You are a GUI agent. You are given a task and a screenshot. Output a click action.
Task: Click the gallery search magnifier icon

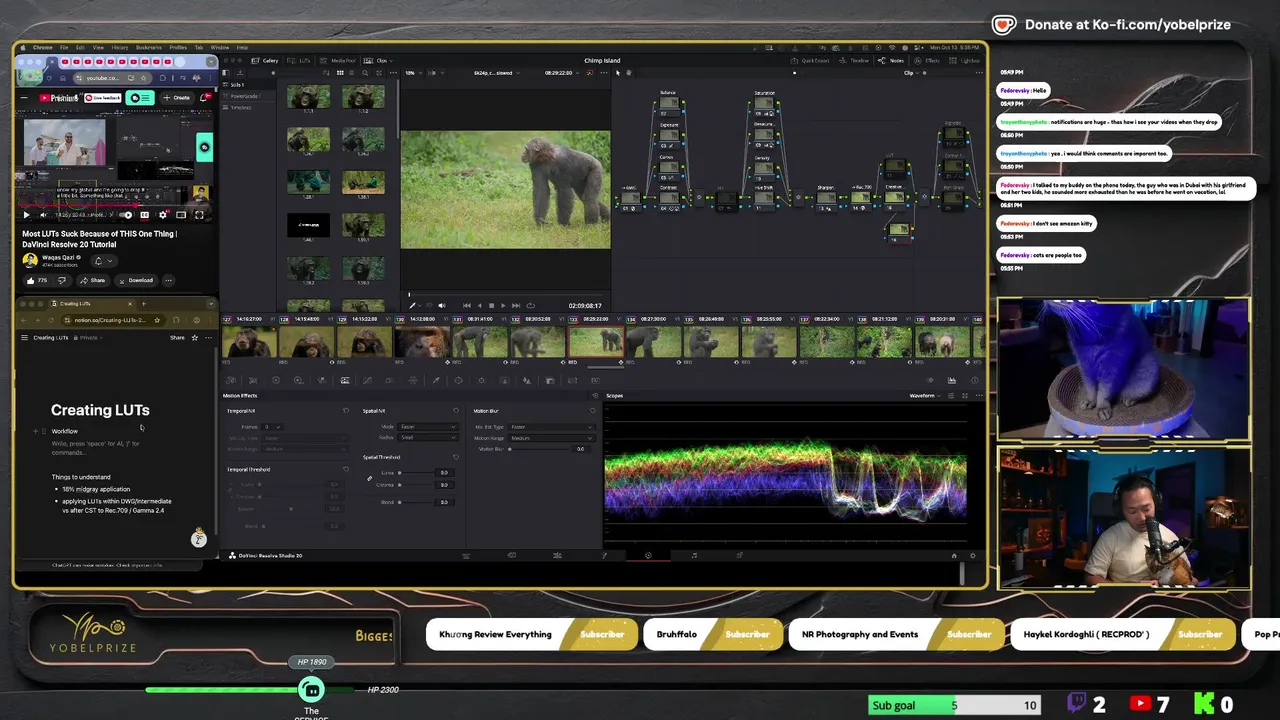[x=365, y=73]
